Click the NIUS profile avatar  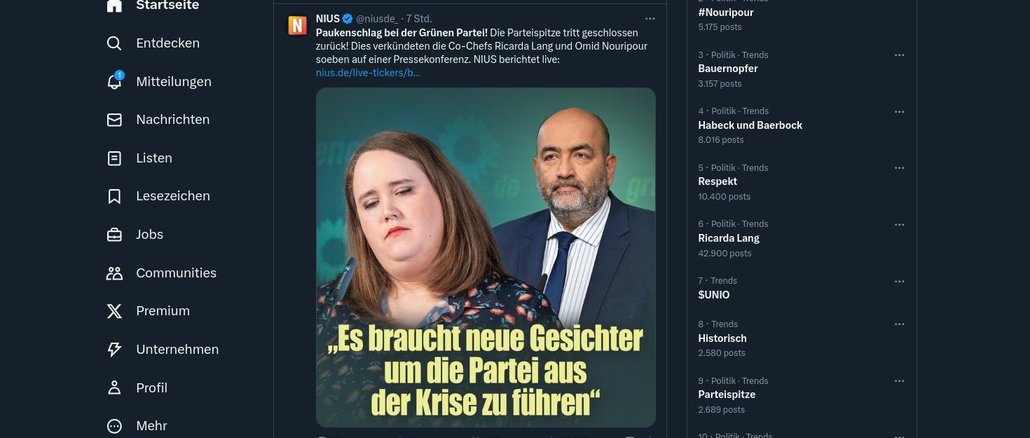298,26
